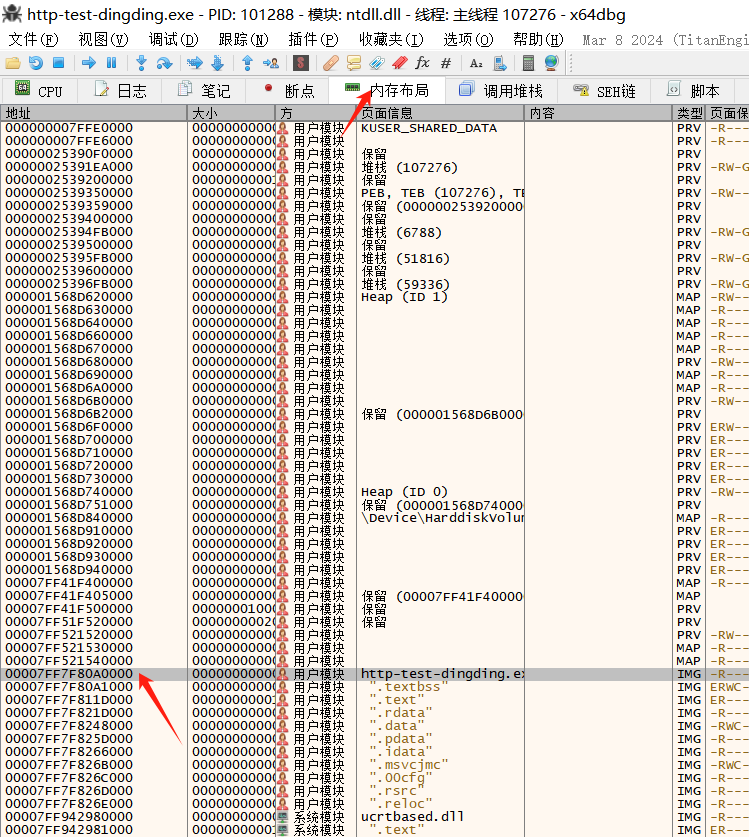749x837 pixels.
Task: Open the Labels tag icon
Action: tap(376, 63)
